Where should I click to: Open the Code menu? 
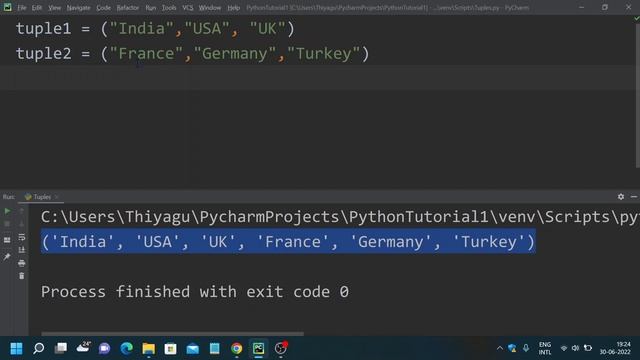click(x=103, y=8)
